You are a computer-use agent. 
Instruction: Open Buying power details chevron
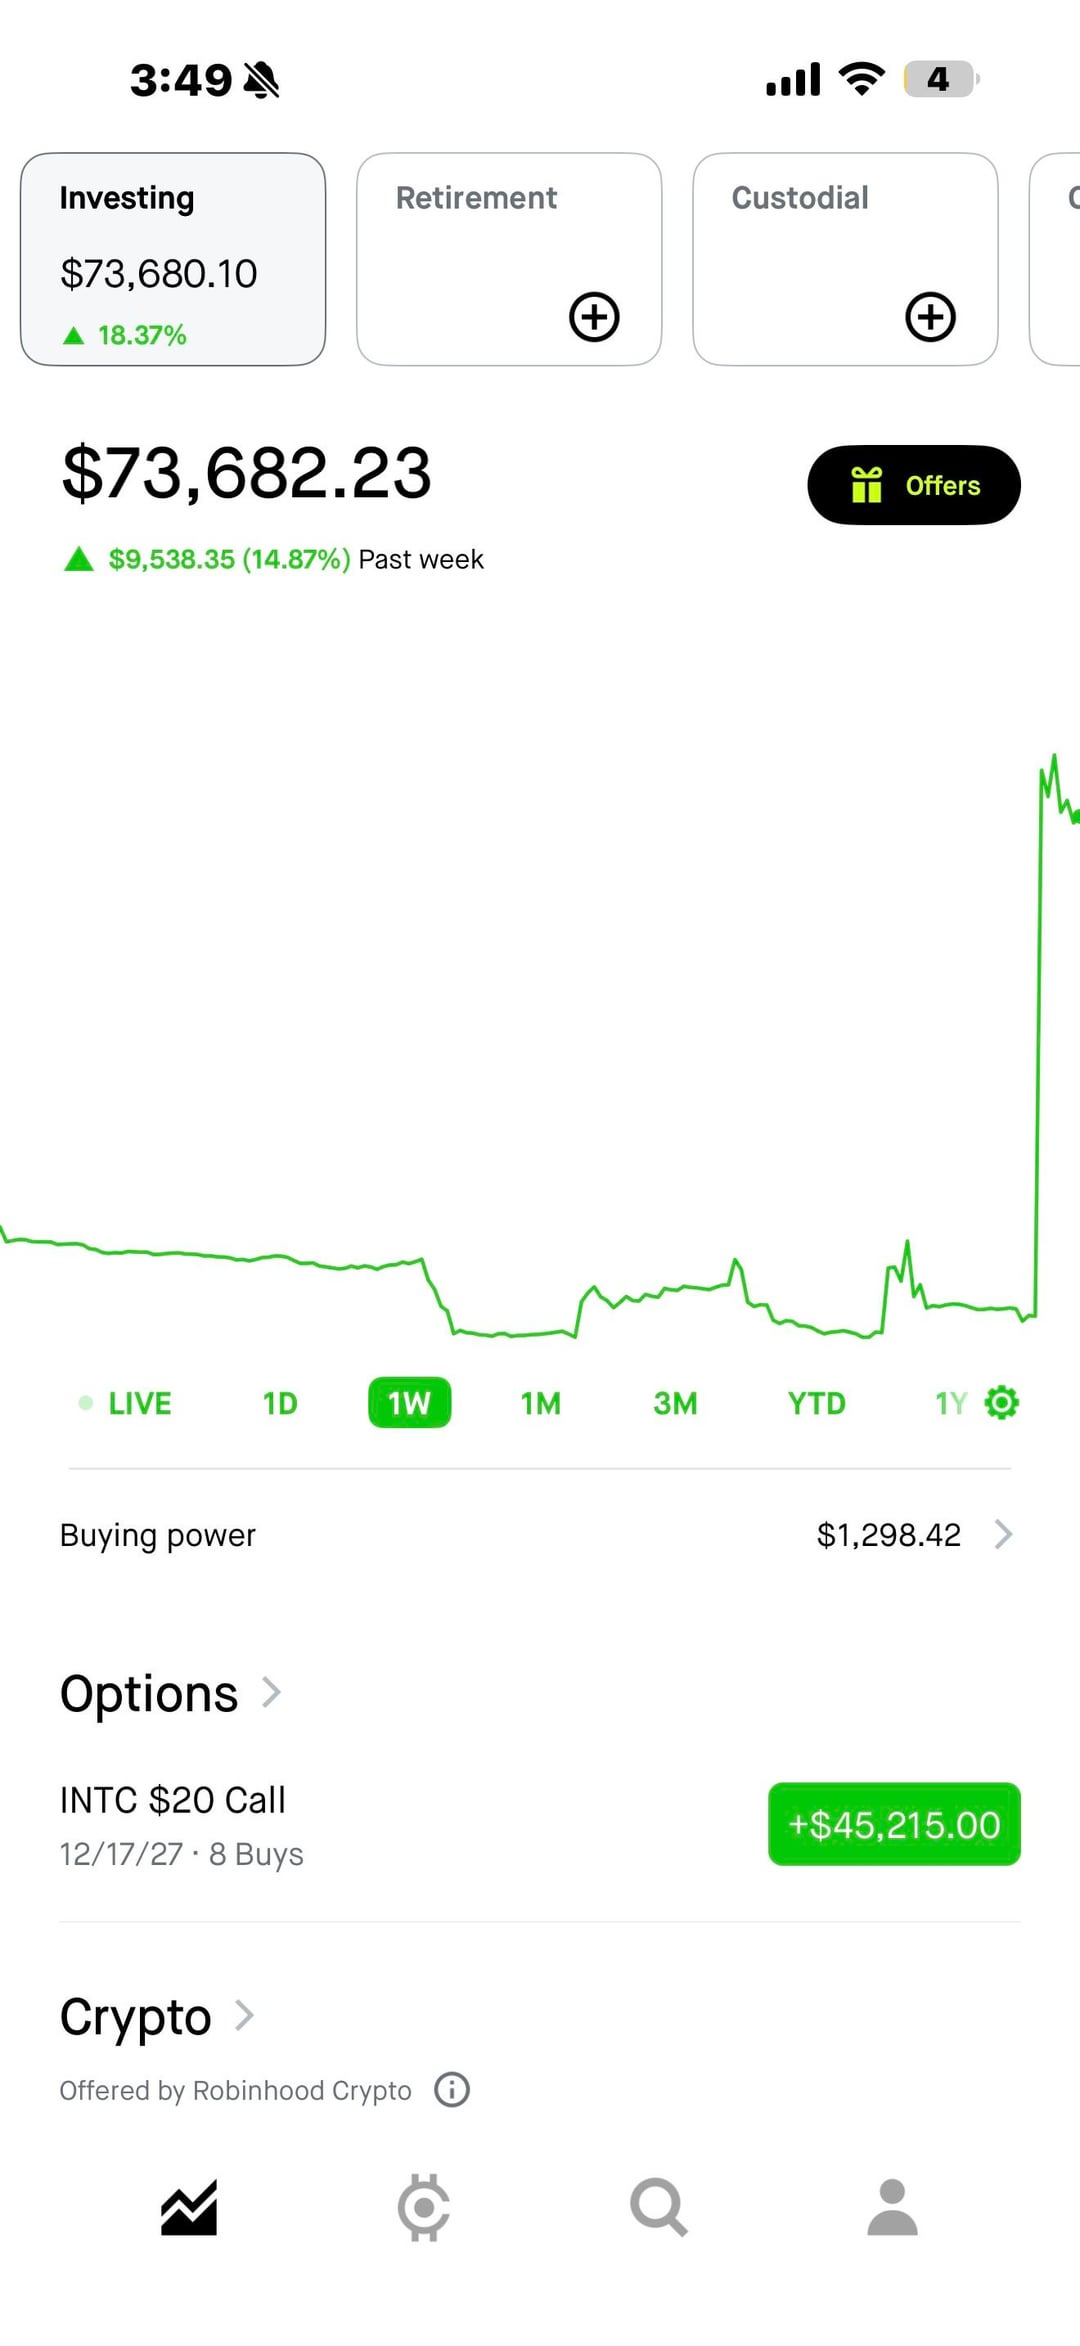[x=1003, y=1534]
